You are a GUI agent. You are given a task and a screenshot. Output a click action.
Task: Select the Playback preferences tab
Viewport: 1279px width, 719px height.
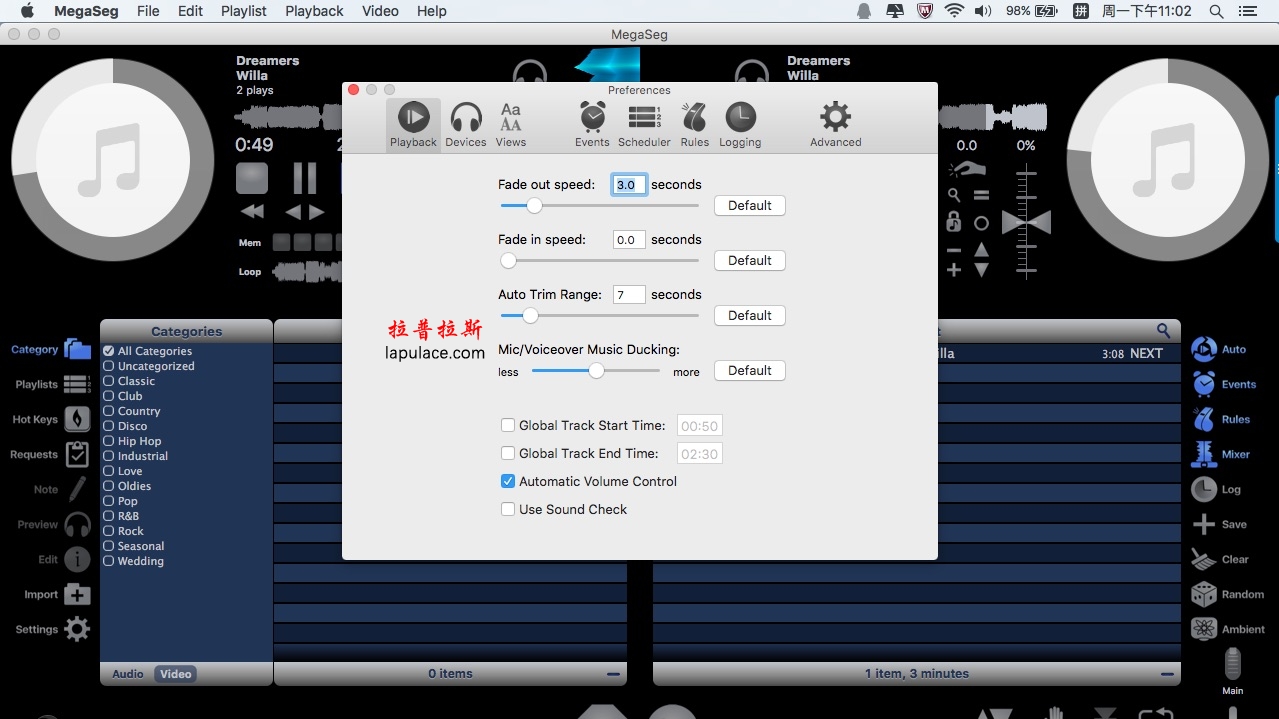tap(413, 125)
